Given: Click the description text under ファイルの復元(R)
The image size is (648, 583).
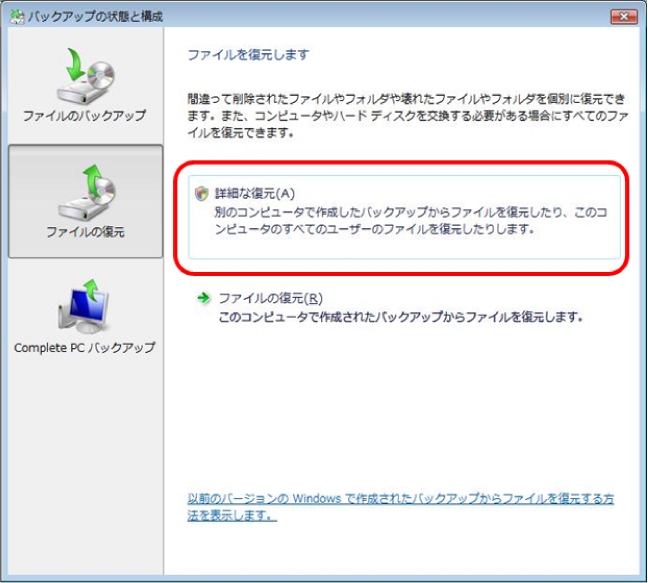Looking at the screenshot, I should coord(400,316).
